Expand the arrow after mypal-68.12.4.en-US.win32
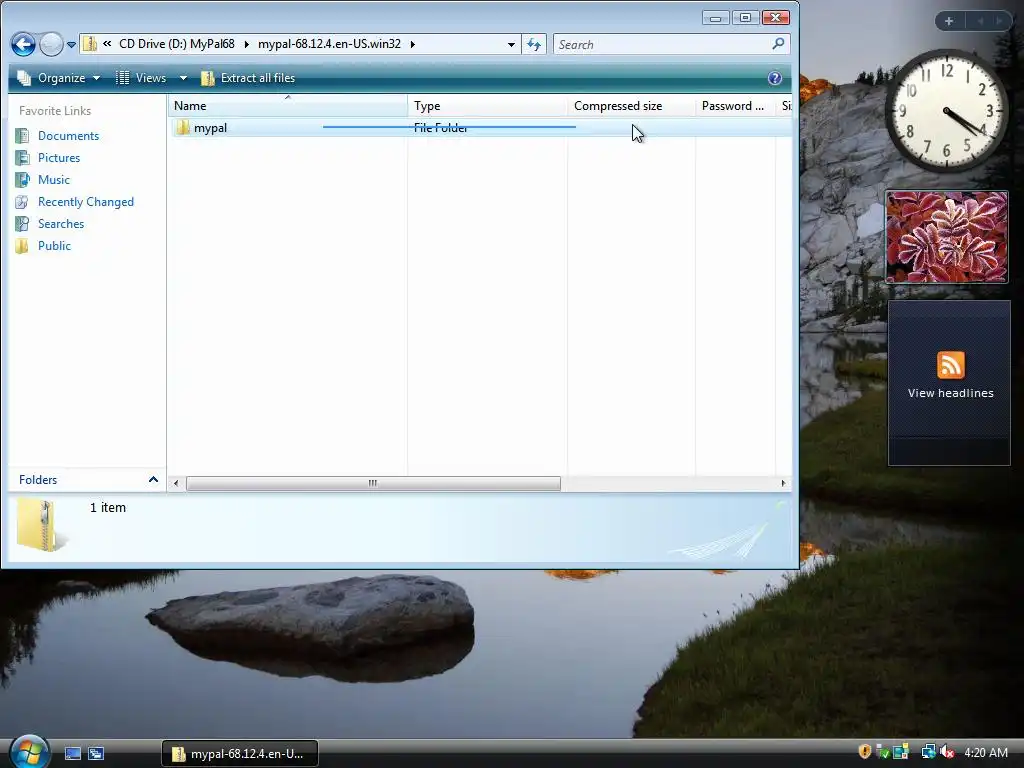1024x768 pixels. click(413, 44)
